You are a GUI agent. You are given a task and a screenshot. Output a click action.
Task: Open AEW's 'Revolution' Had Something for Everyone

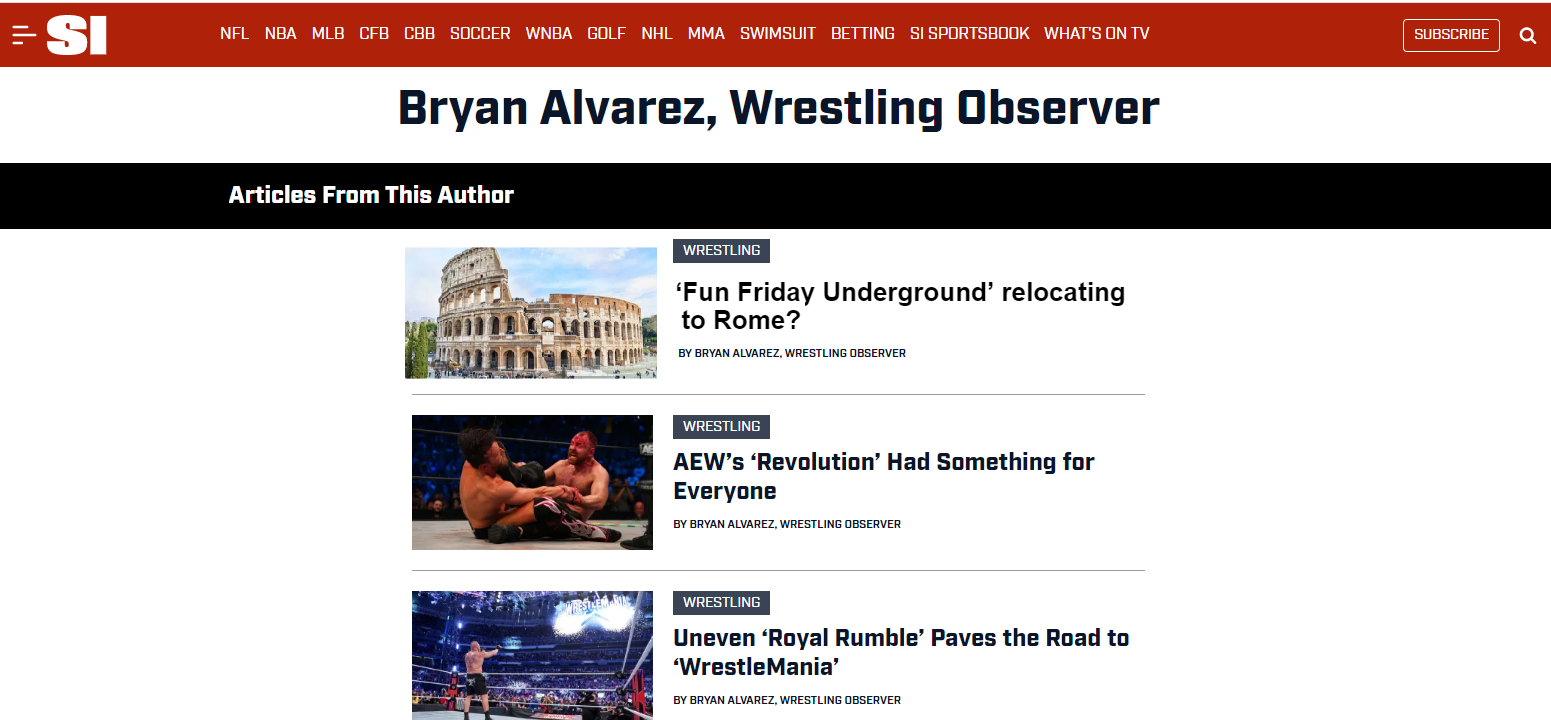[884, 476]
